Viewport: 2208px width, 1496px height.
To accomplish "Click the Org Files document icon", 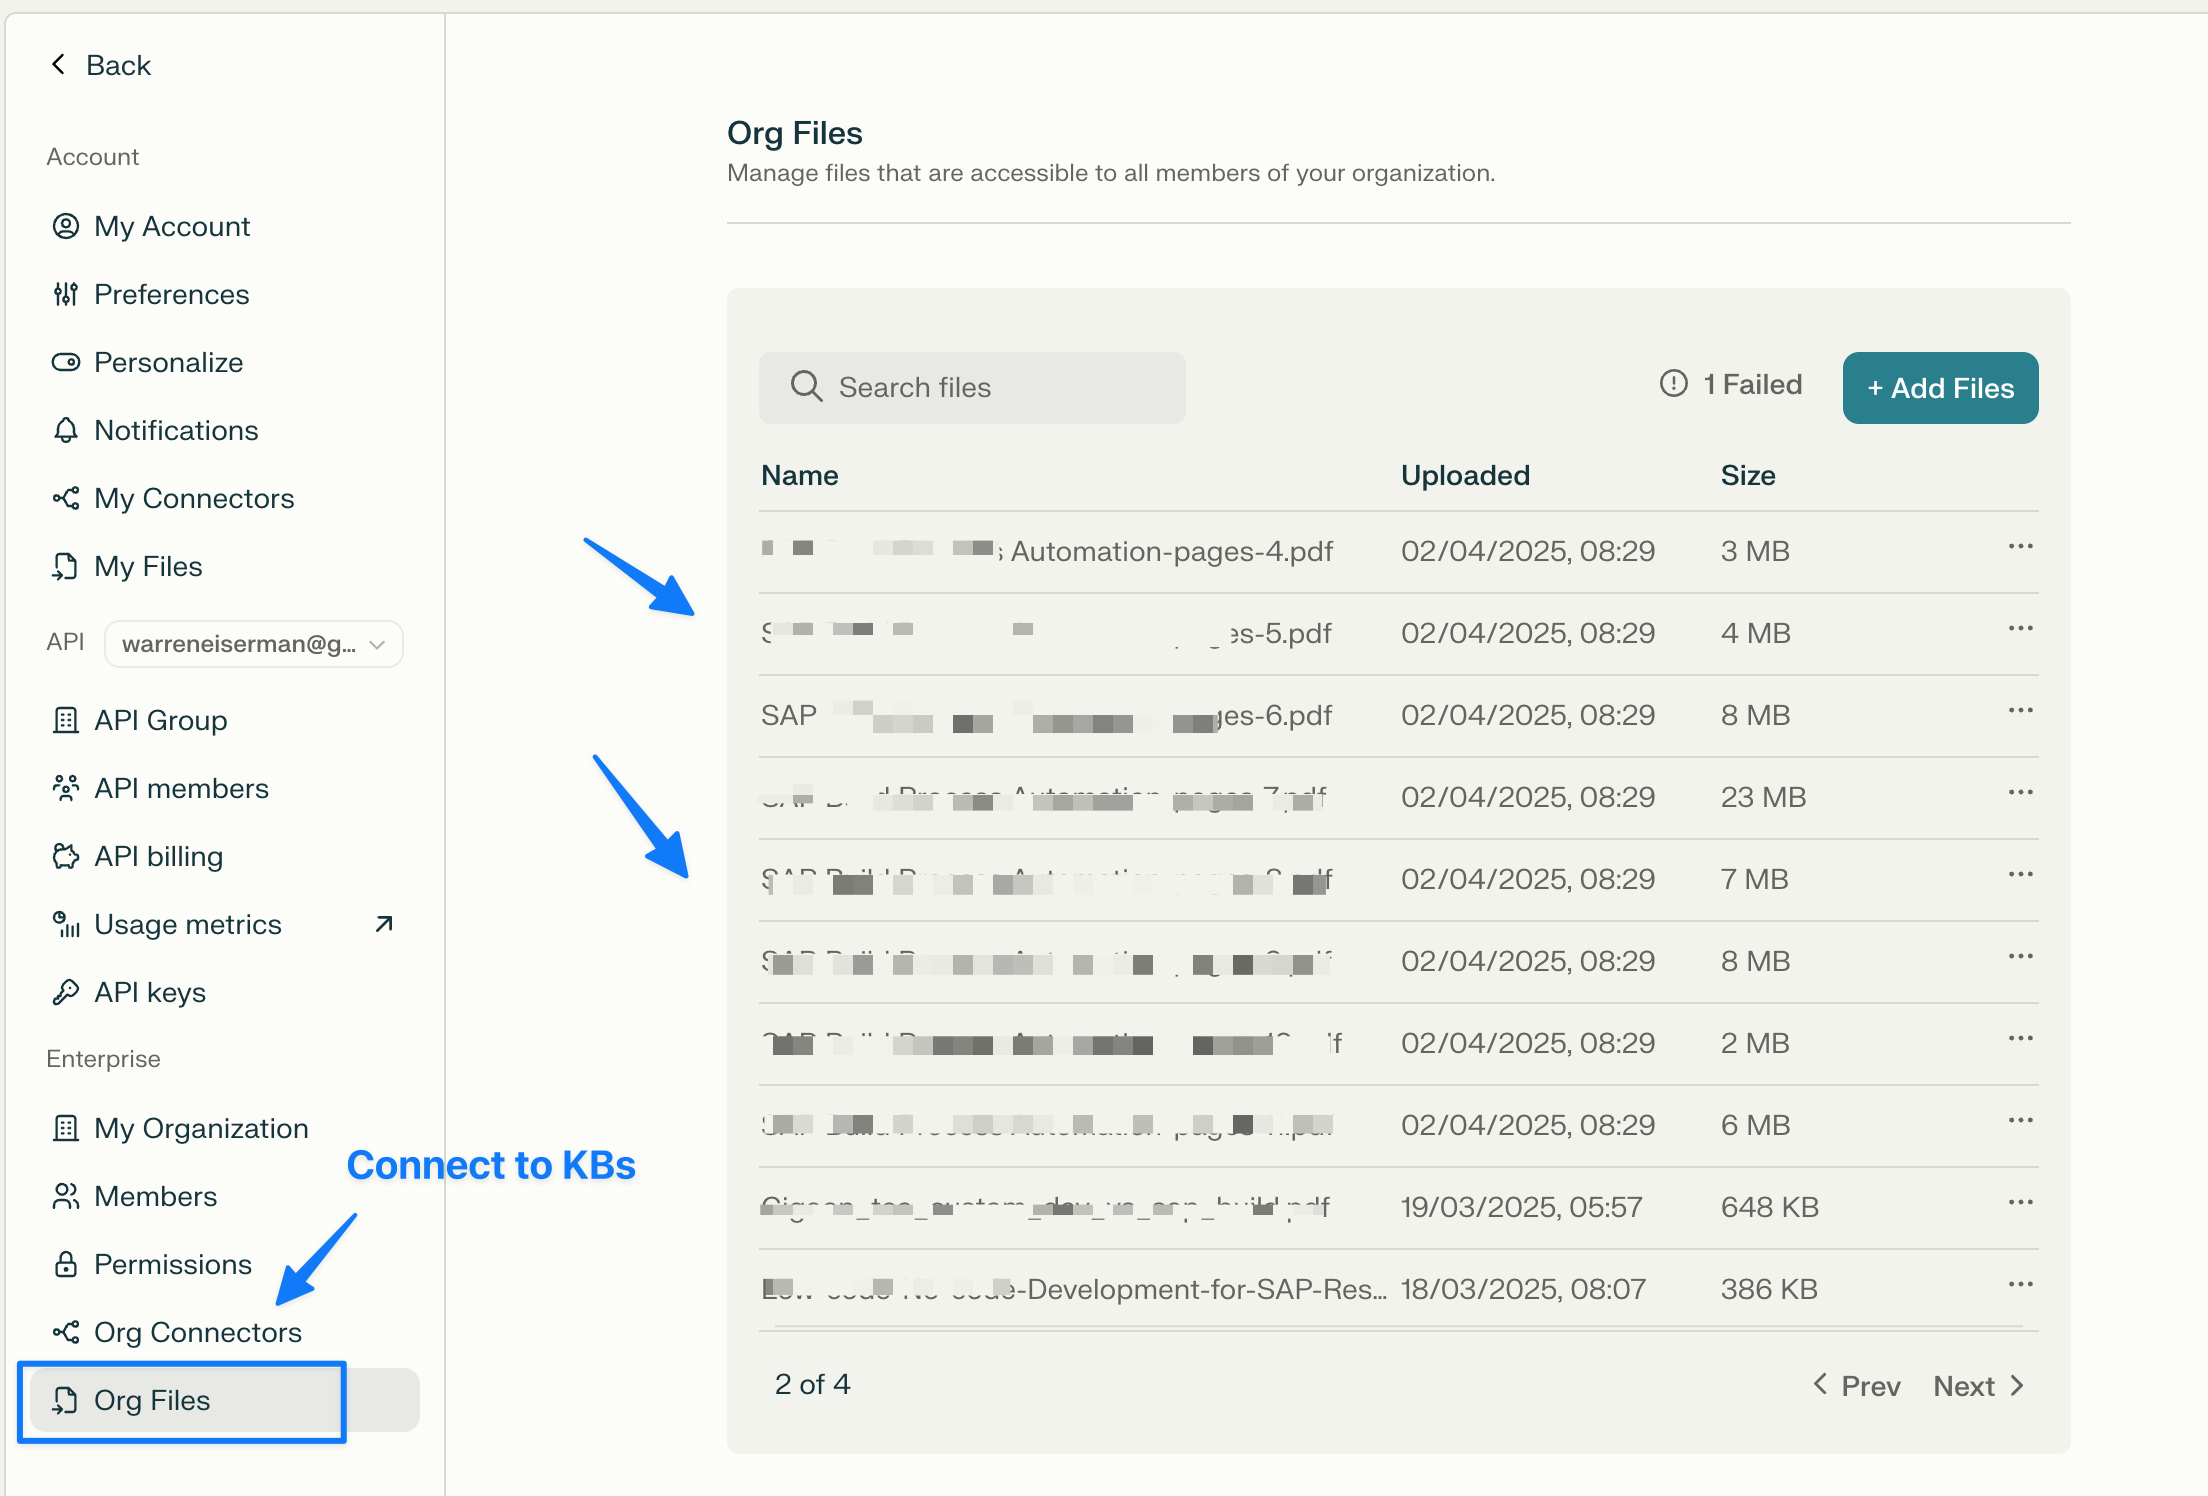I will point(66,1400).
